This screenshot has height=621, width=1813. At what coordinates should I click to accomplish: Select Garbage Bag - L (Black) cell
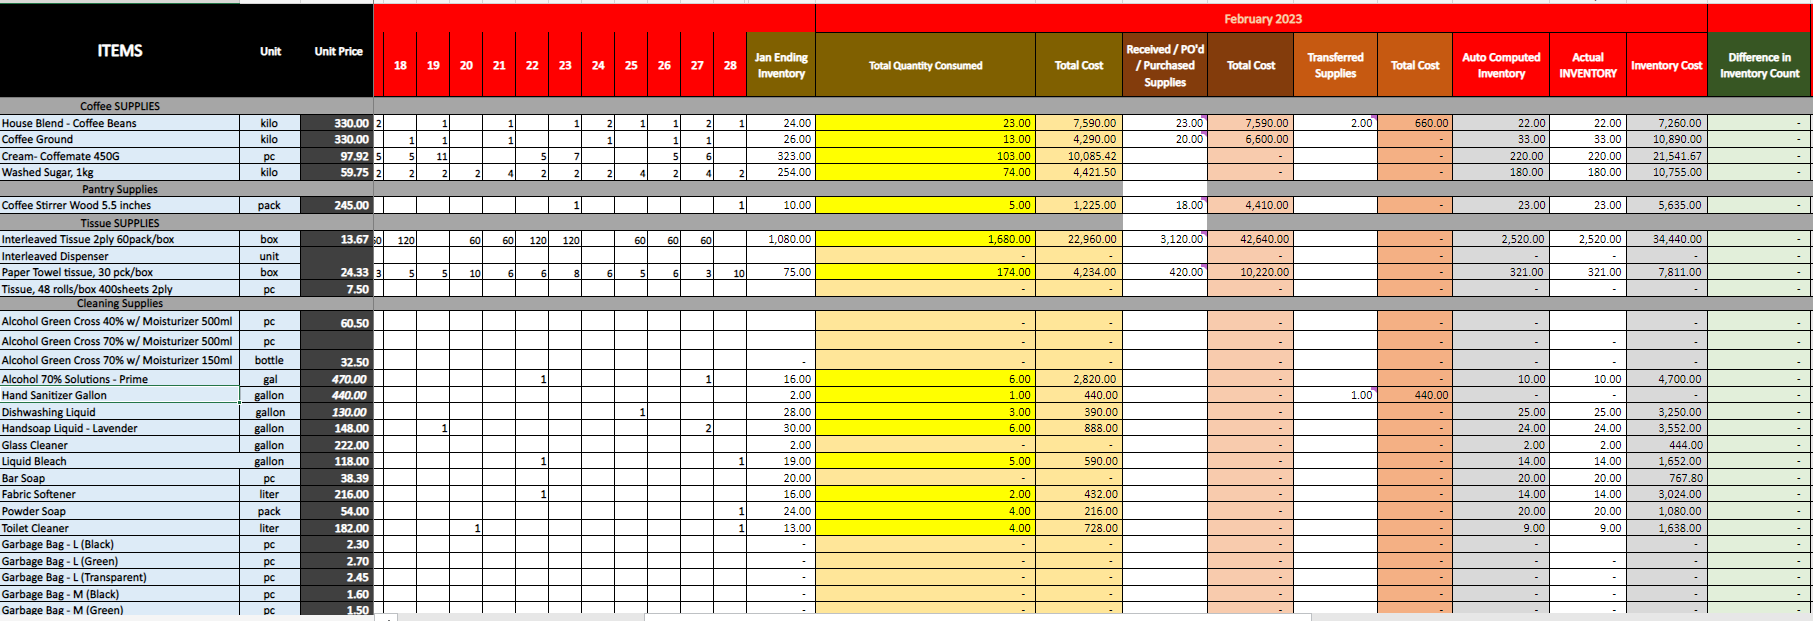120,544
